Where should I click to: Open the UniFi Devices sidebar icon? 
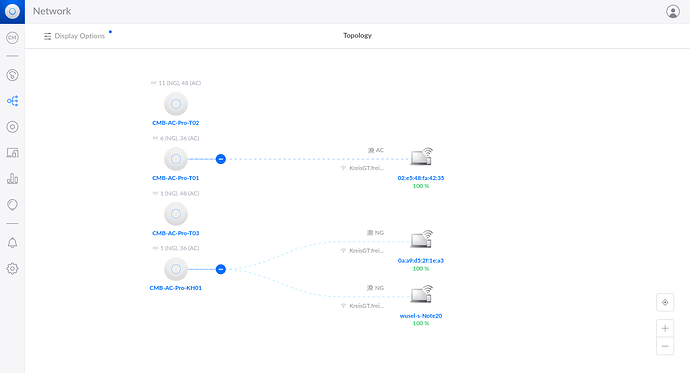12,127
